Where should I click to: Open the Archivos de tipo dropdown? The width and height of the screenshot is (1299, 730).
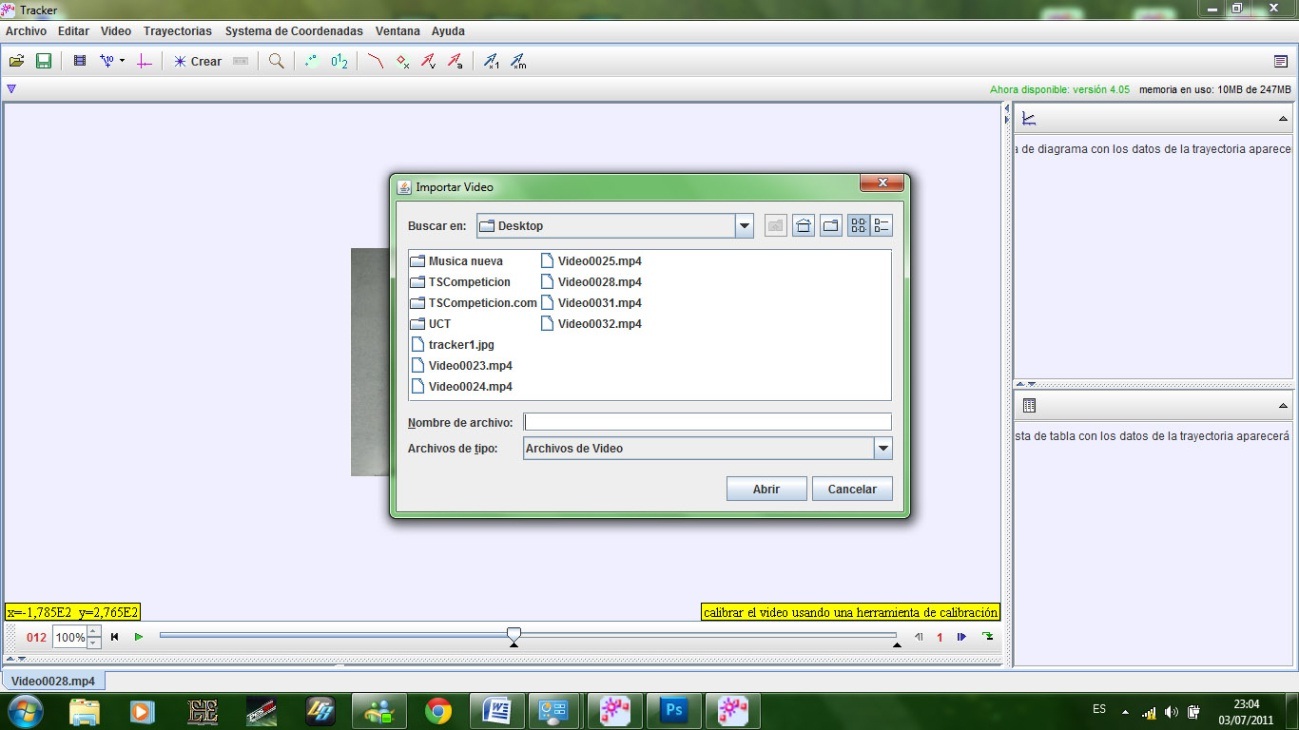coord(884,448)
